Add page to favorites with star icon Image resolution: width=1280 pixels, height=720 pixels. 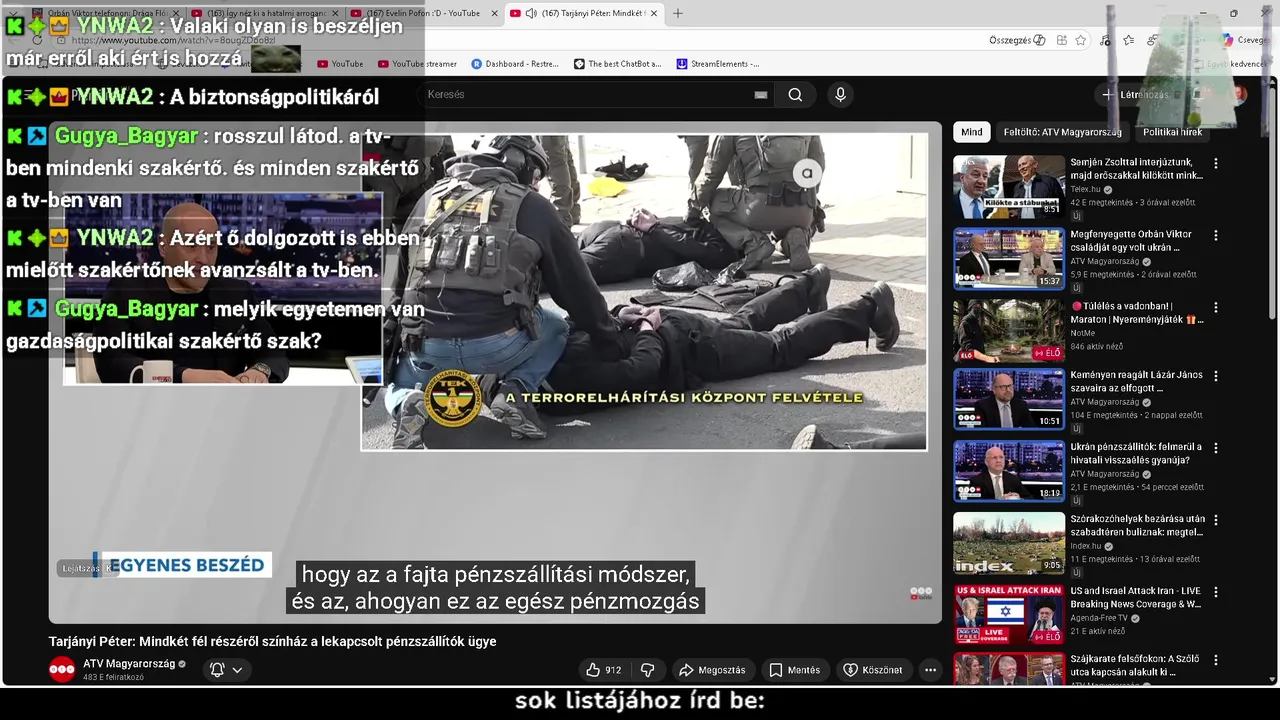click(x=1081, y=40)
